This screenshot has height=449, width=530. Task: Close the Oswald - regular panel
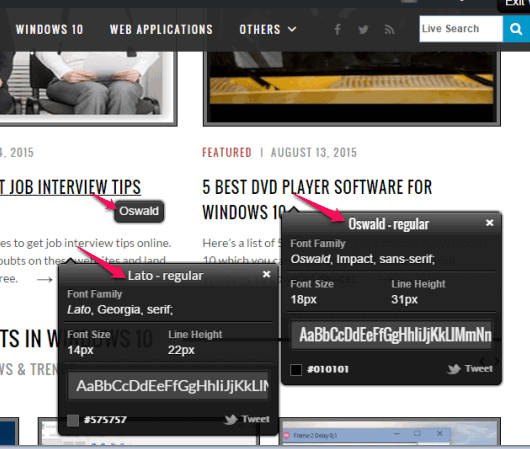pyautogui.click(x=489, y=222)
